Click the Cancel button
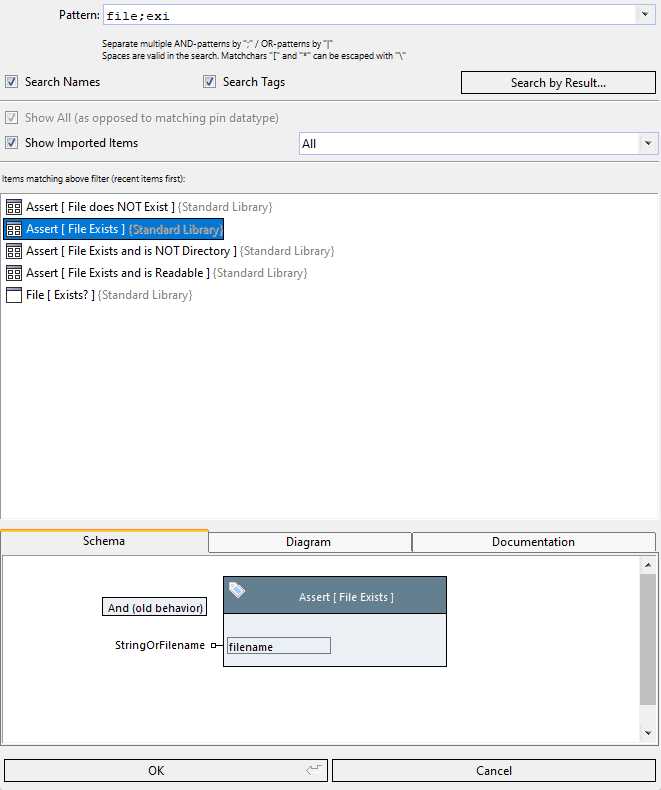 coord(494,770)
